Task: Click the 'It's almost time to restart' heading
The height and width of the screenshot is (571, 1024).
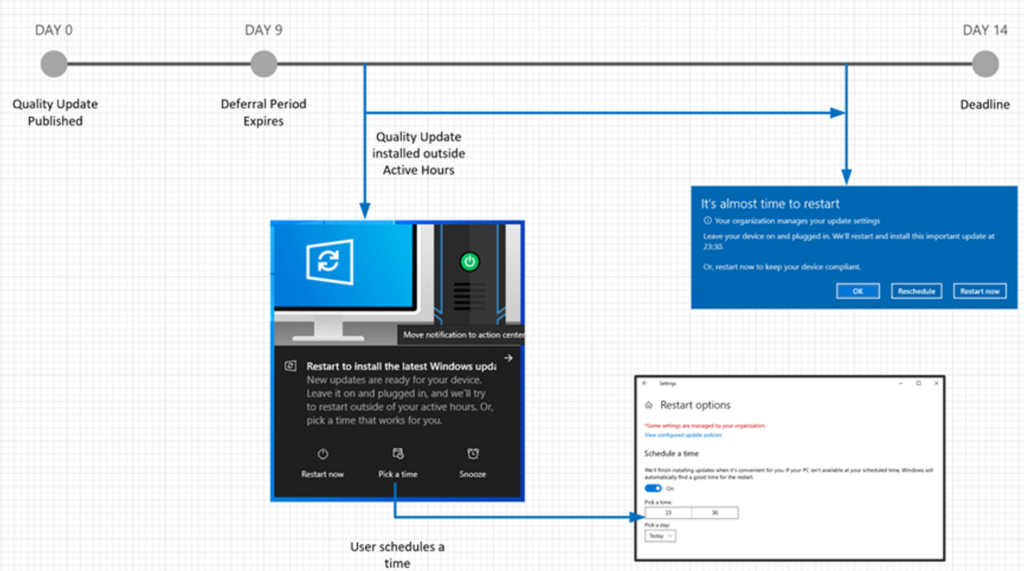Action: point(770,204)
